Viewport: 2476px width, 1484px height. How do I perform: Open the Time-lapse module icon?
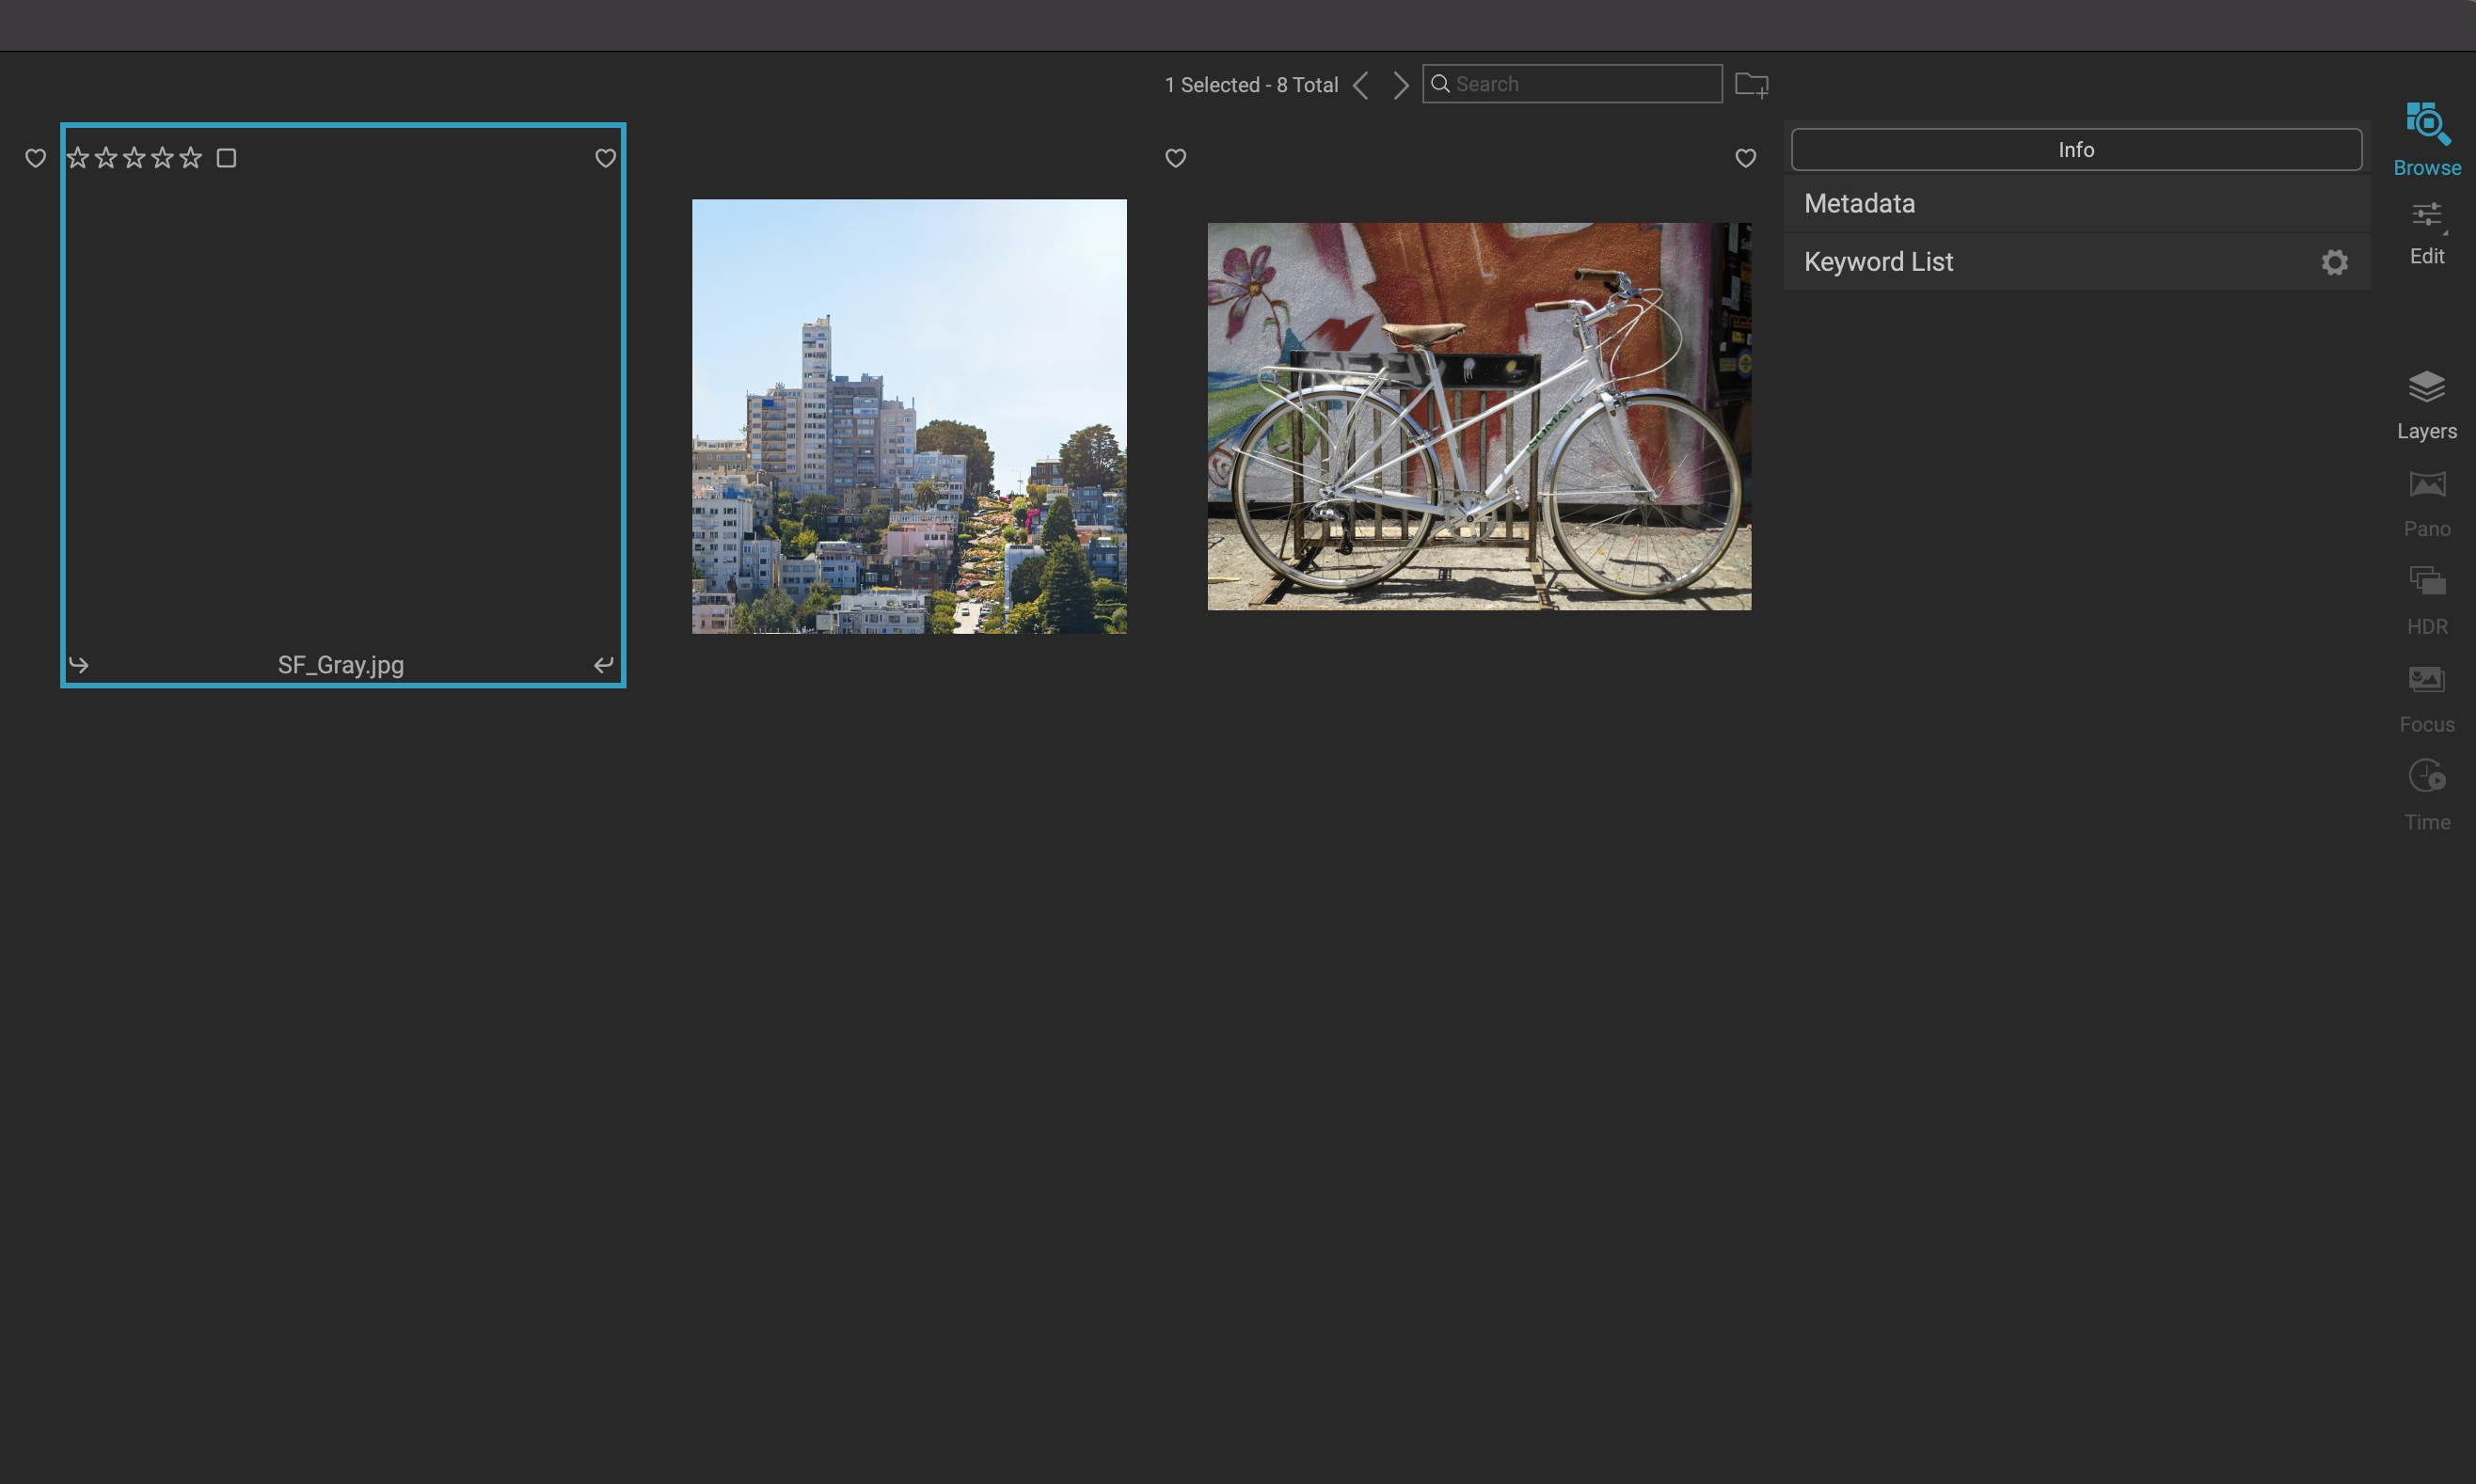pos(2426,776)
